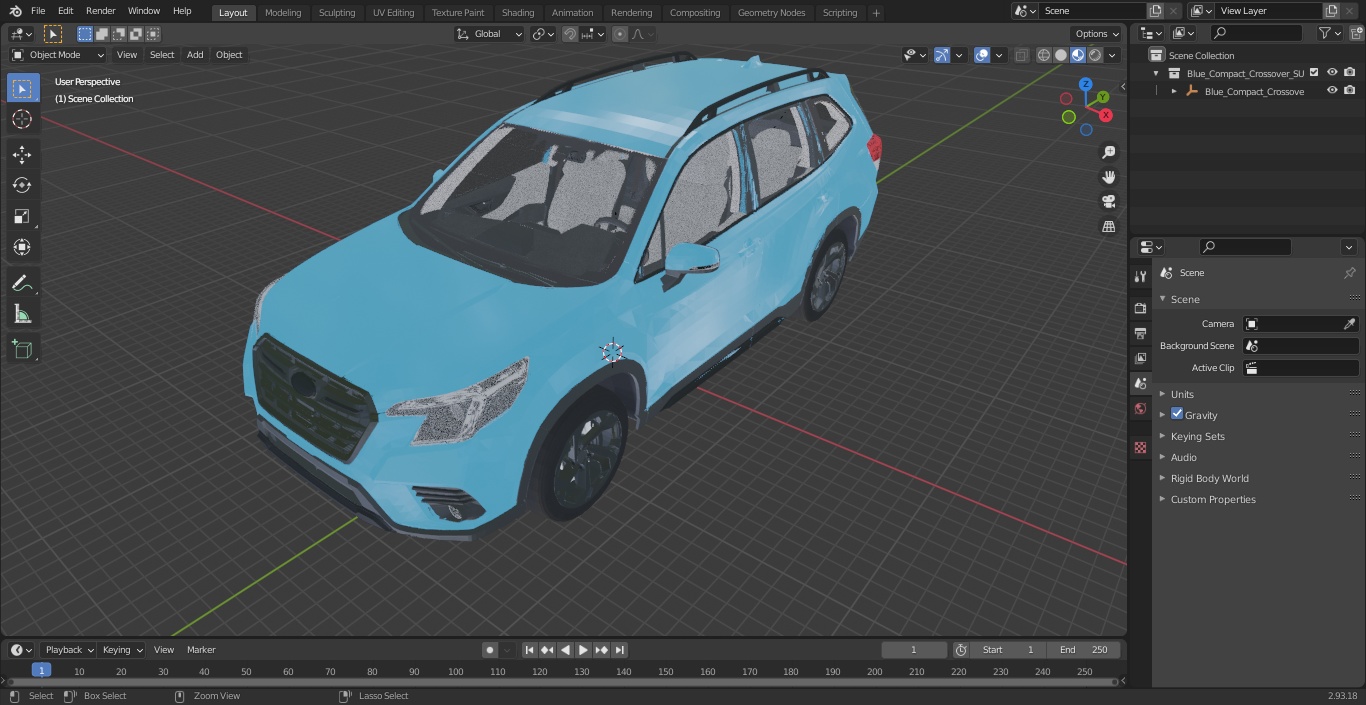Image resolution: width=1366 pixels, height=705 pixels.
Task: Click the Blender logo menu icon
Action: 15,11
